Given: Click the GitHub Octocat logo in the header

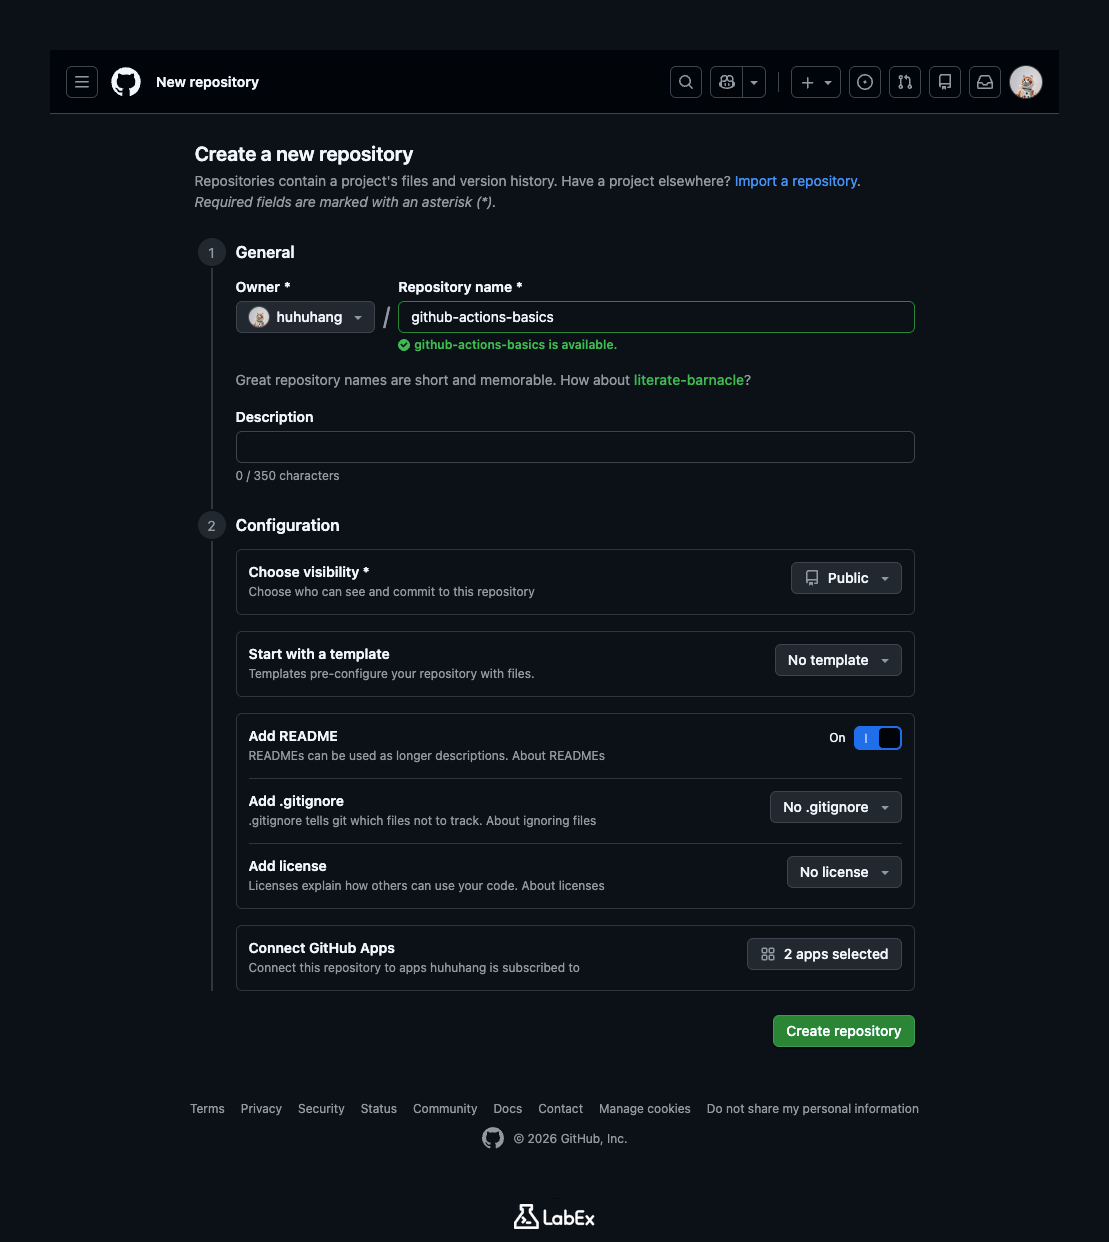Looking at the screenshot, I should tap(126, 82).
